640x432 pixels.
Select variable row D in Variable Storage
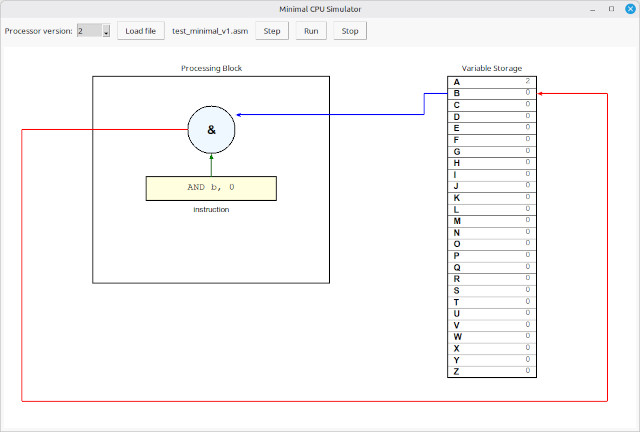click(x=492, y=117)
